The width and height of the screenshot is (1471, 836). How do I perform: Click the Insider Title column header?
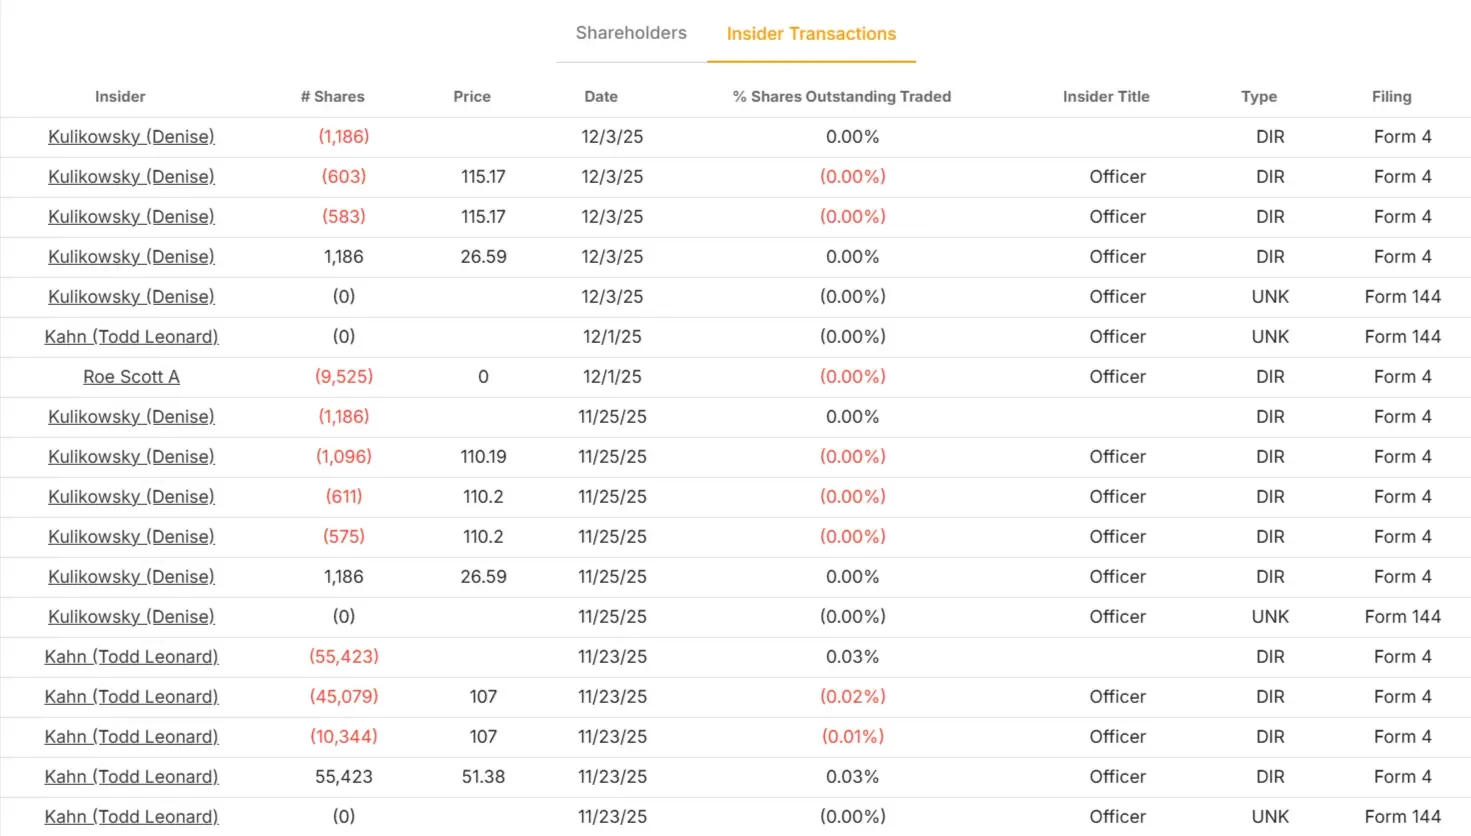(x=1106, y=97)
